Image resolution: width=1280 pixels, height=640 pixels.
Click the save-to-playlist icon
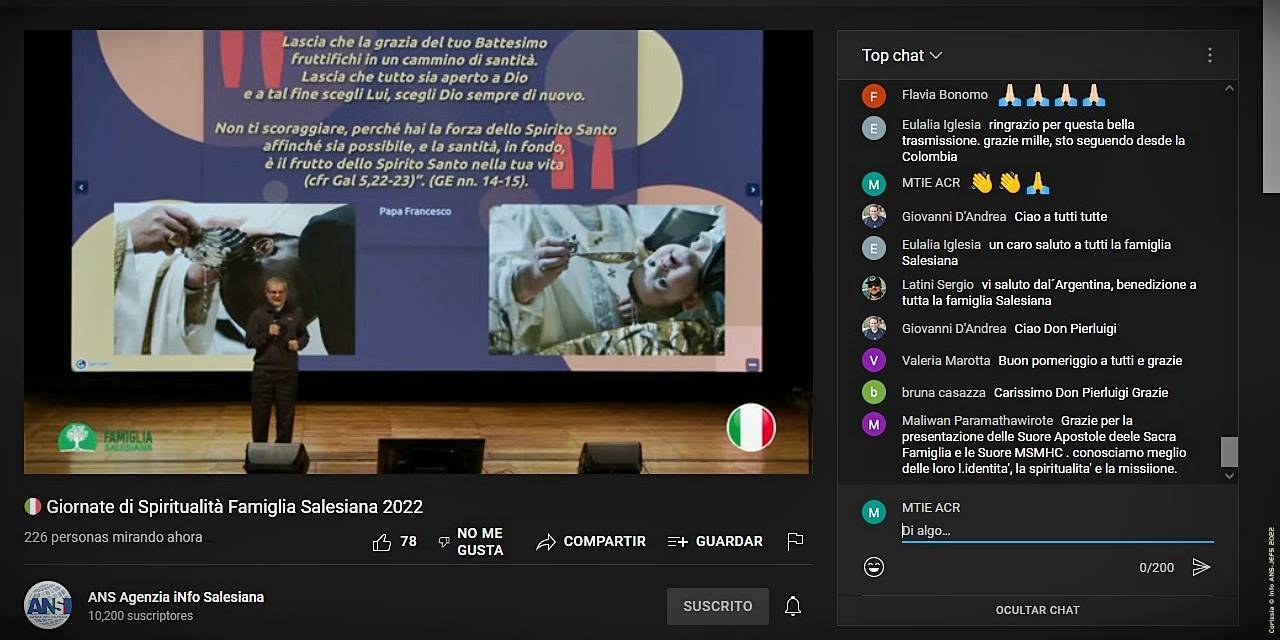tap(678, 542)
